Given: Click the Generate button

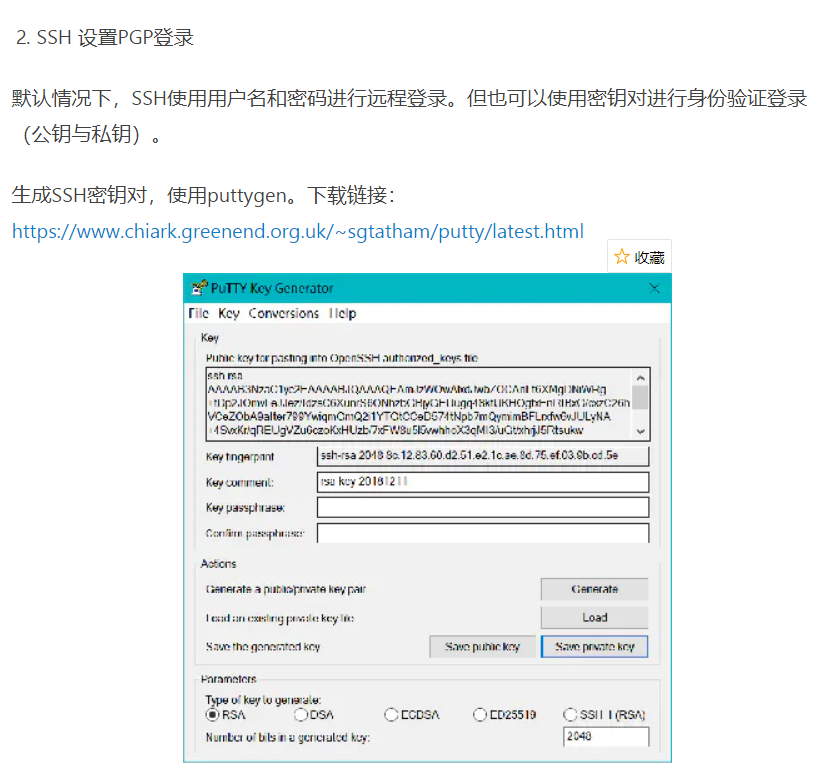Looking at the screenshot, I should click(593, 589).
